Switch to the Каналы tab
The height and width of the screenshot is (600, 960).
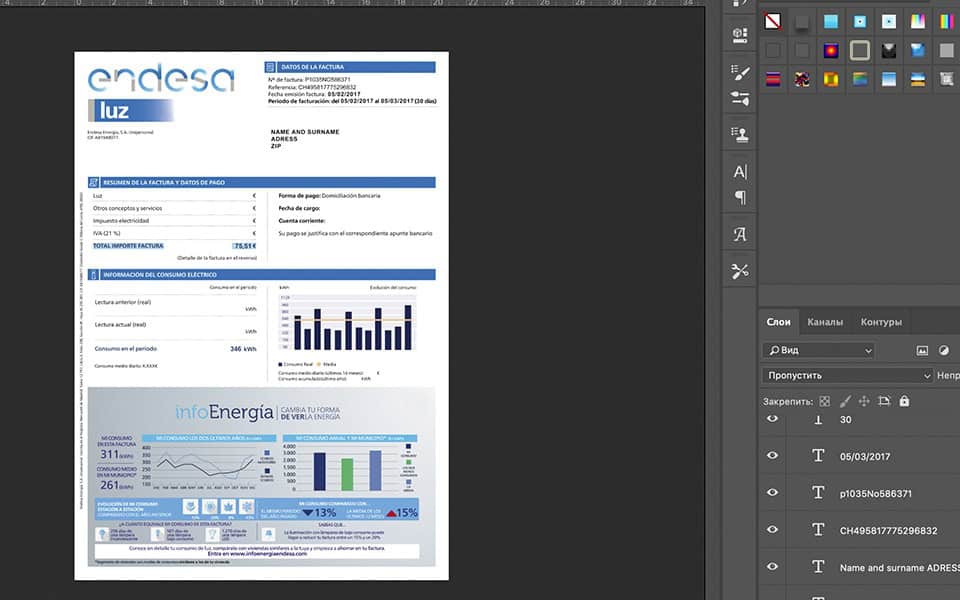[825, 322]
